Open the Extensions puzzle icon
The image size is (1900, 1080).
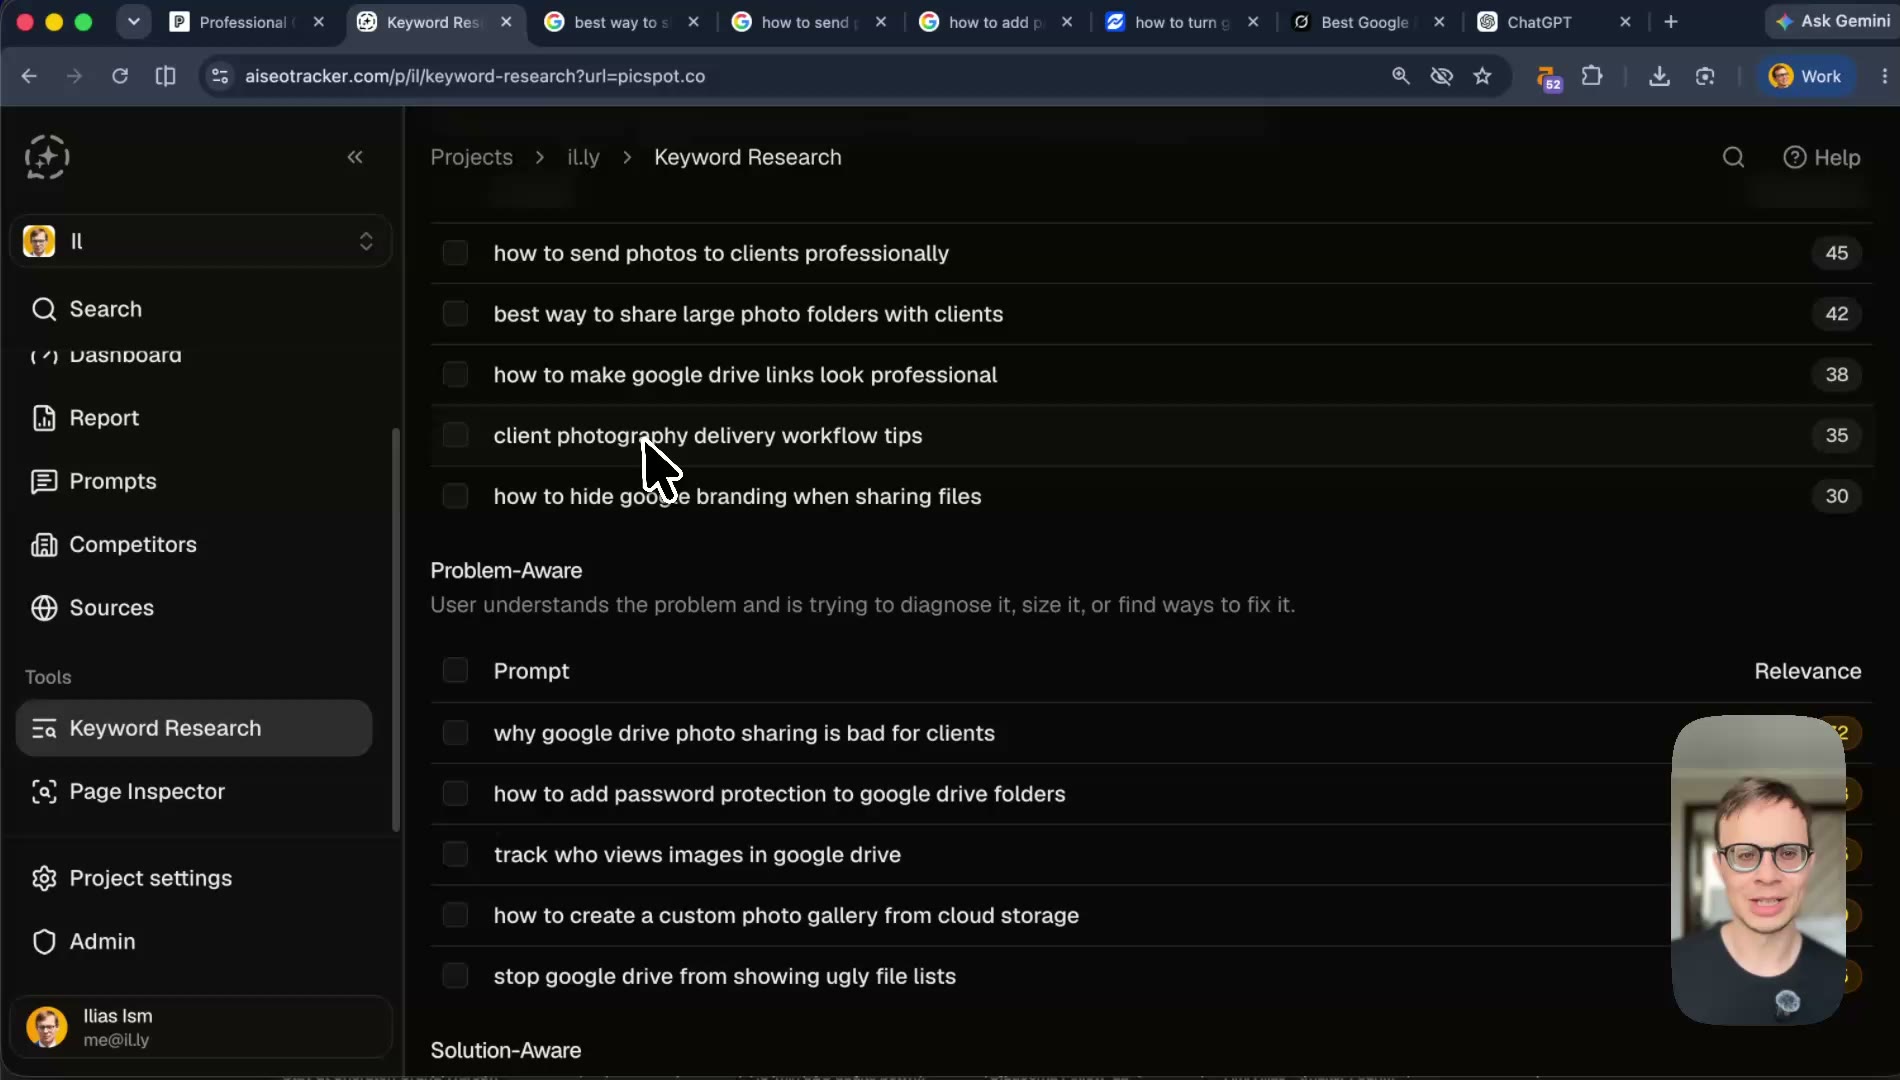(x=1591, y=76)
